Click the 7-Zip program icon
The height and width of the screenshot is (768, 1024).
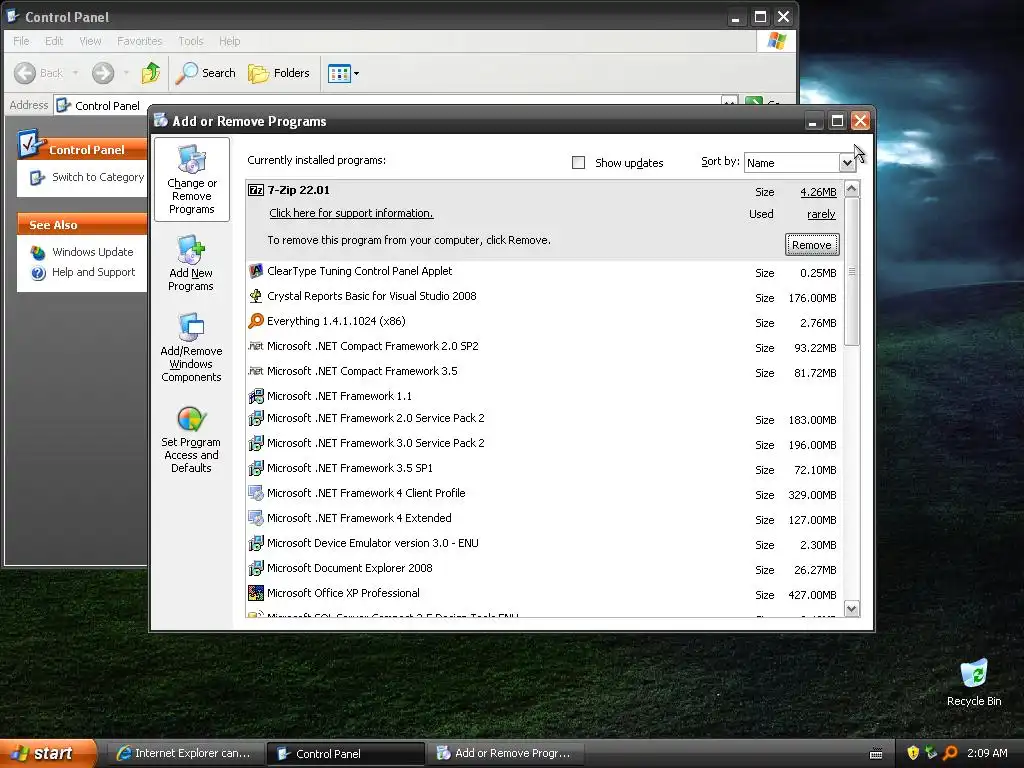click(256, 190)
